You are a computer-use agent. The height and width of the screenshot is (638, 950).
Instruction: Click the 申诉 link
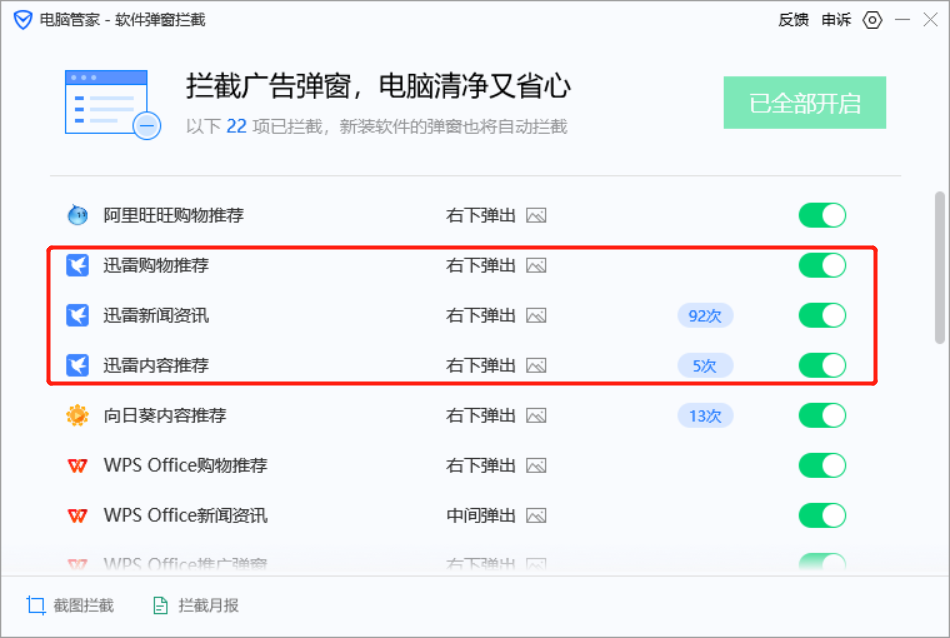coord(837,19)
